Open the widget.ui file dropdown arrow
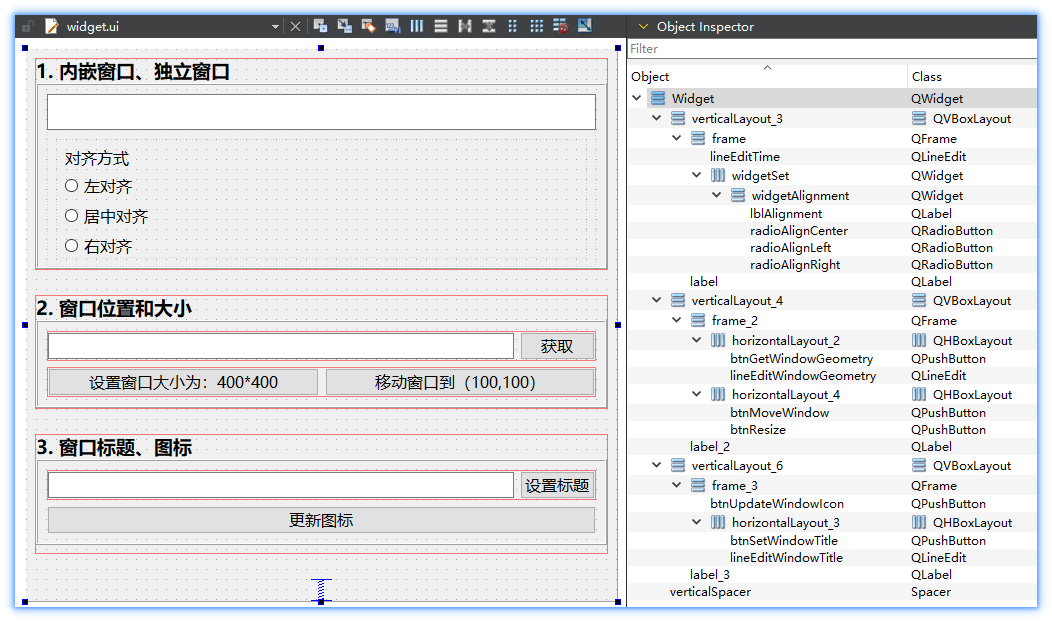 (x=275, y=27)
